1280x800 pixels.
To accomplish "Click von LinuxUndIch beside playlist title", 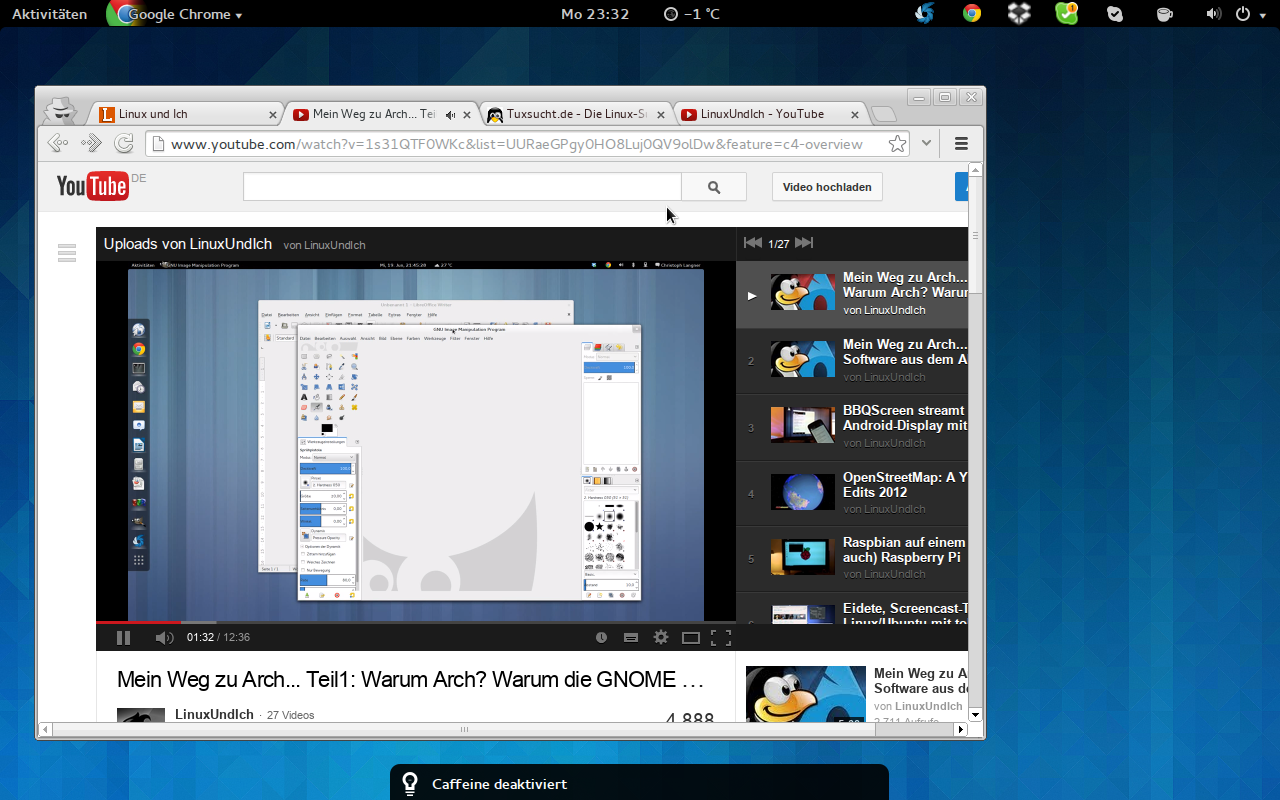I will tap(324, 245).
